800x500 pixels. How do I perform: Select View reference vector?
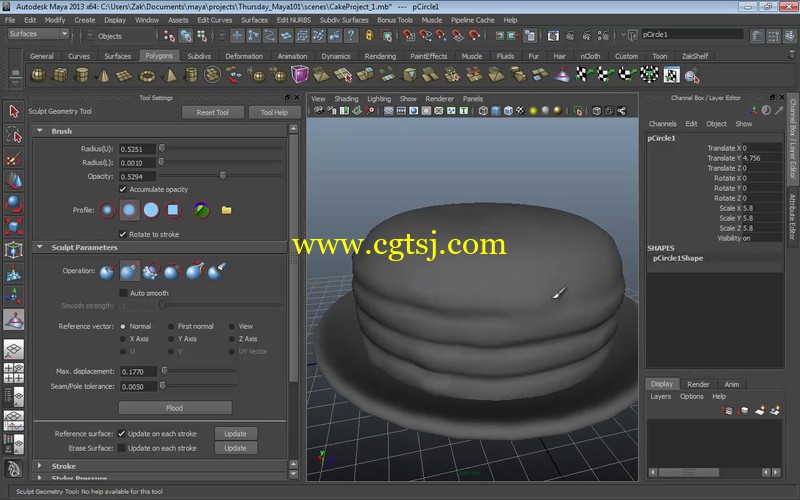[232, 326]
